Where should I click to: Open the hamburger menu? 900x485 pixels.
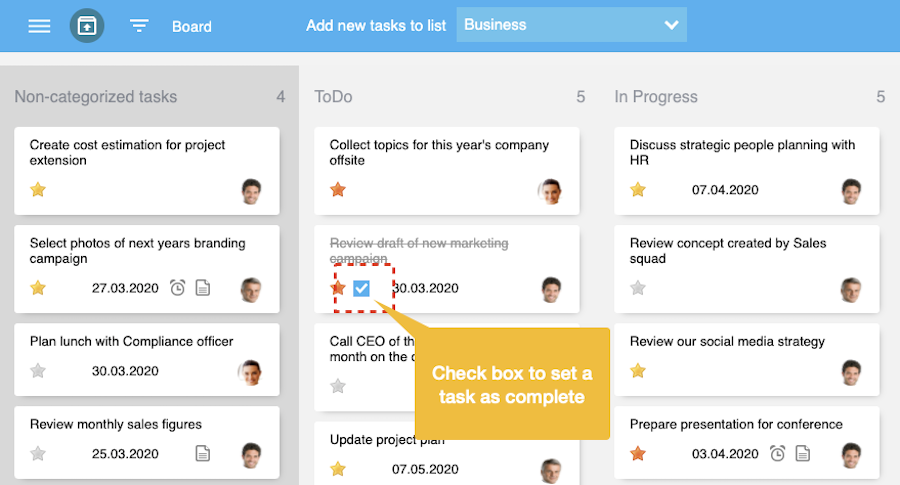(x=39, y=26)
